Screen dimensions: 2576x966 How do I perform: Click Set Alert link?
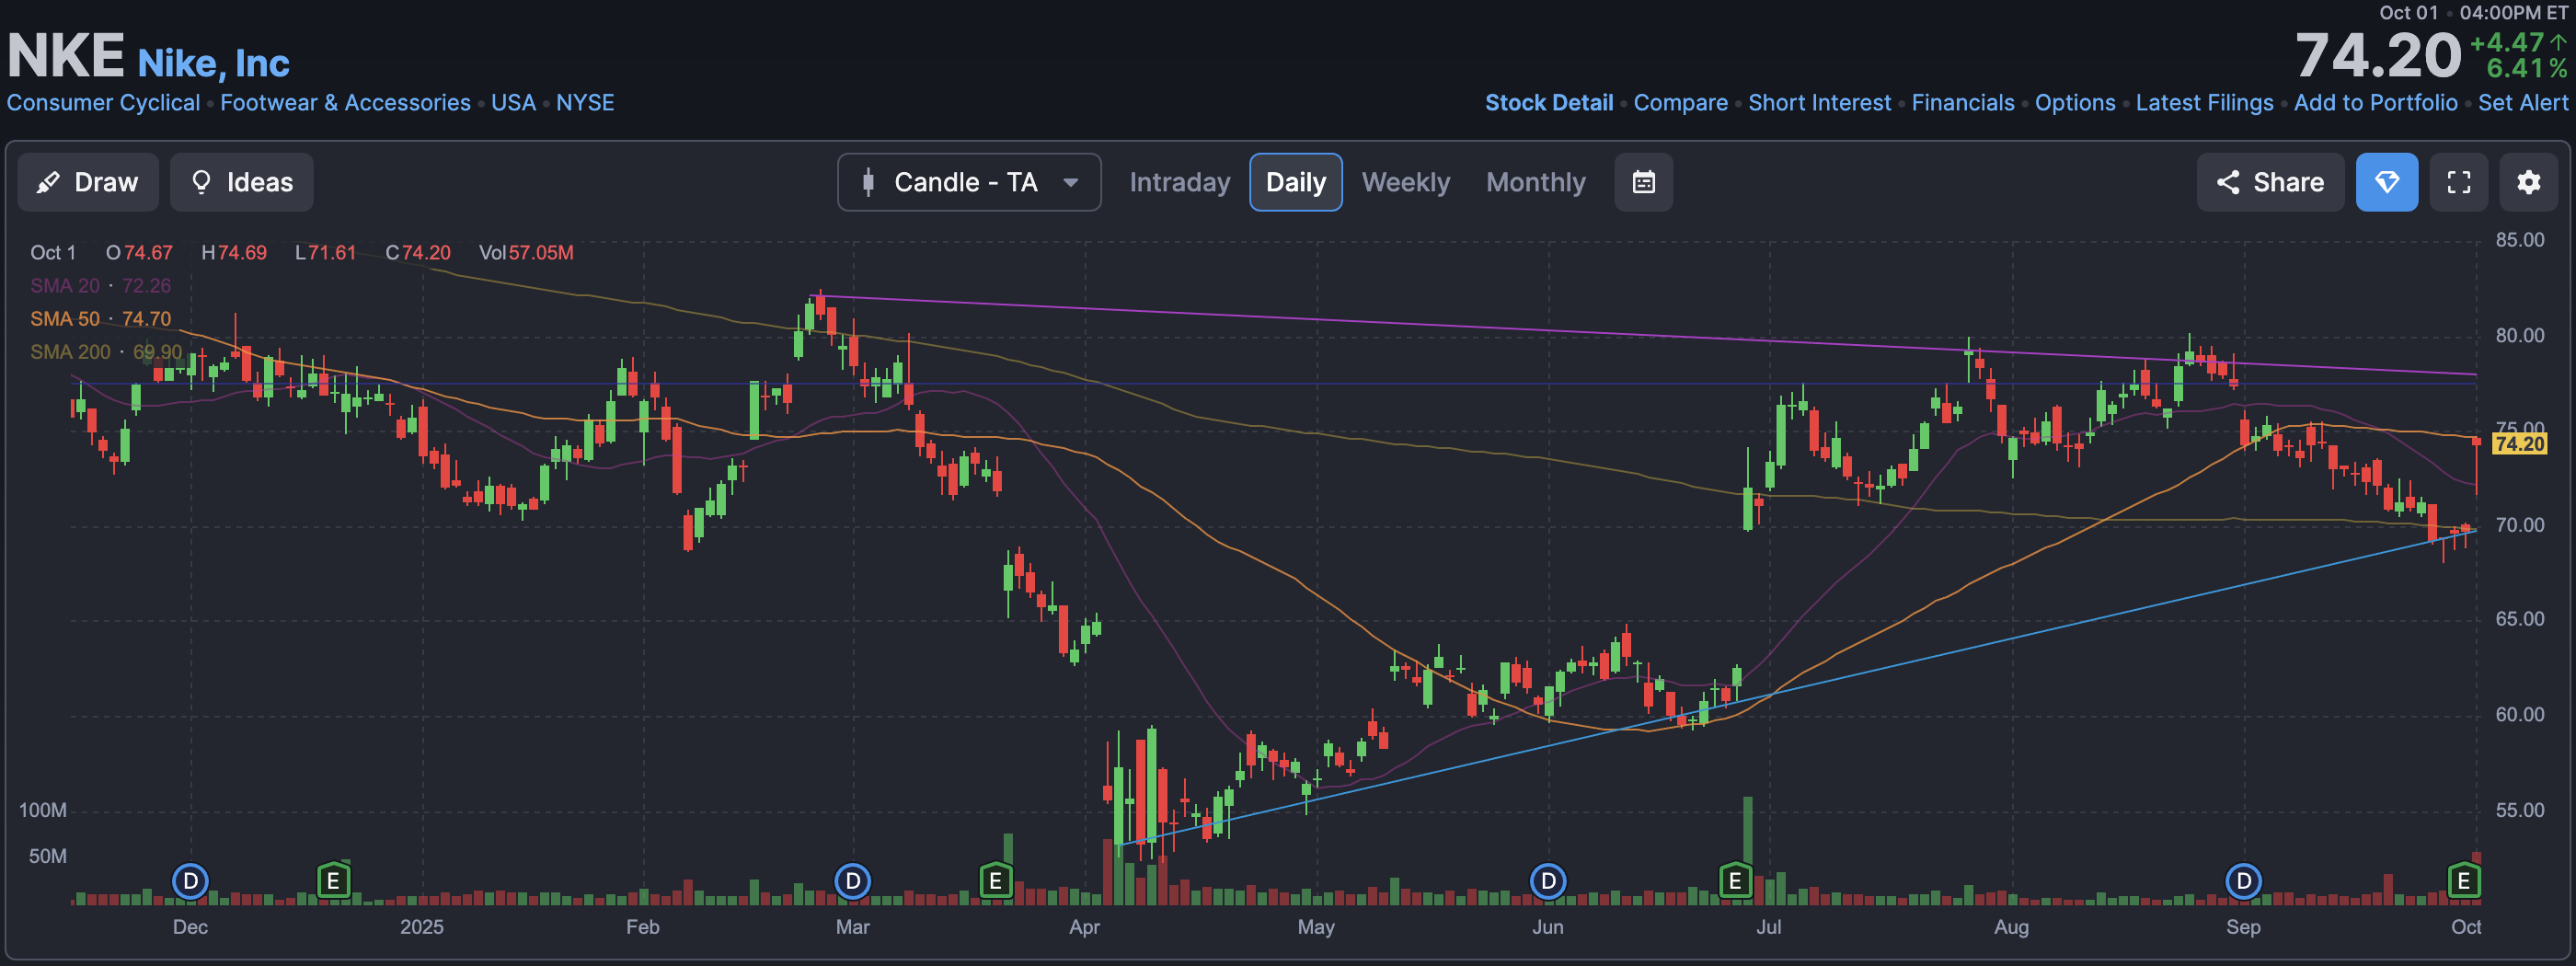click(x=2522, y=103)
